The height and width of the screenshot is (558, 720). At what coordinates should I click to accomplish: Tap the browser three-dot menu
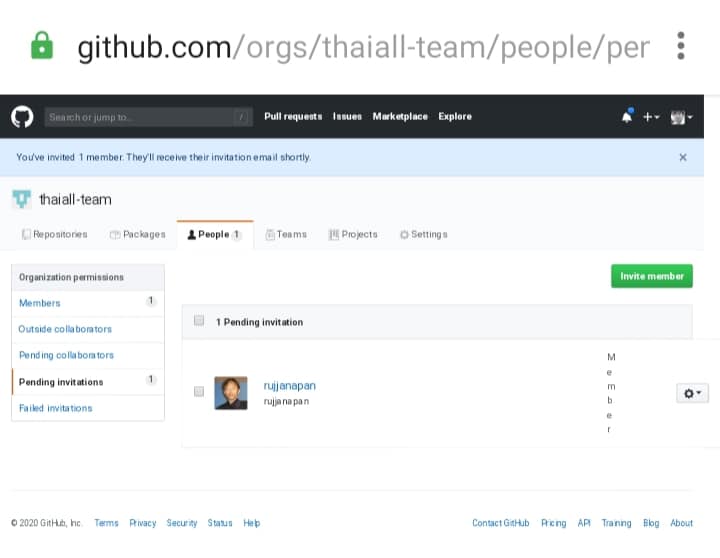681,46
